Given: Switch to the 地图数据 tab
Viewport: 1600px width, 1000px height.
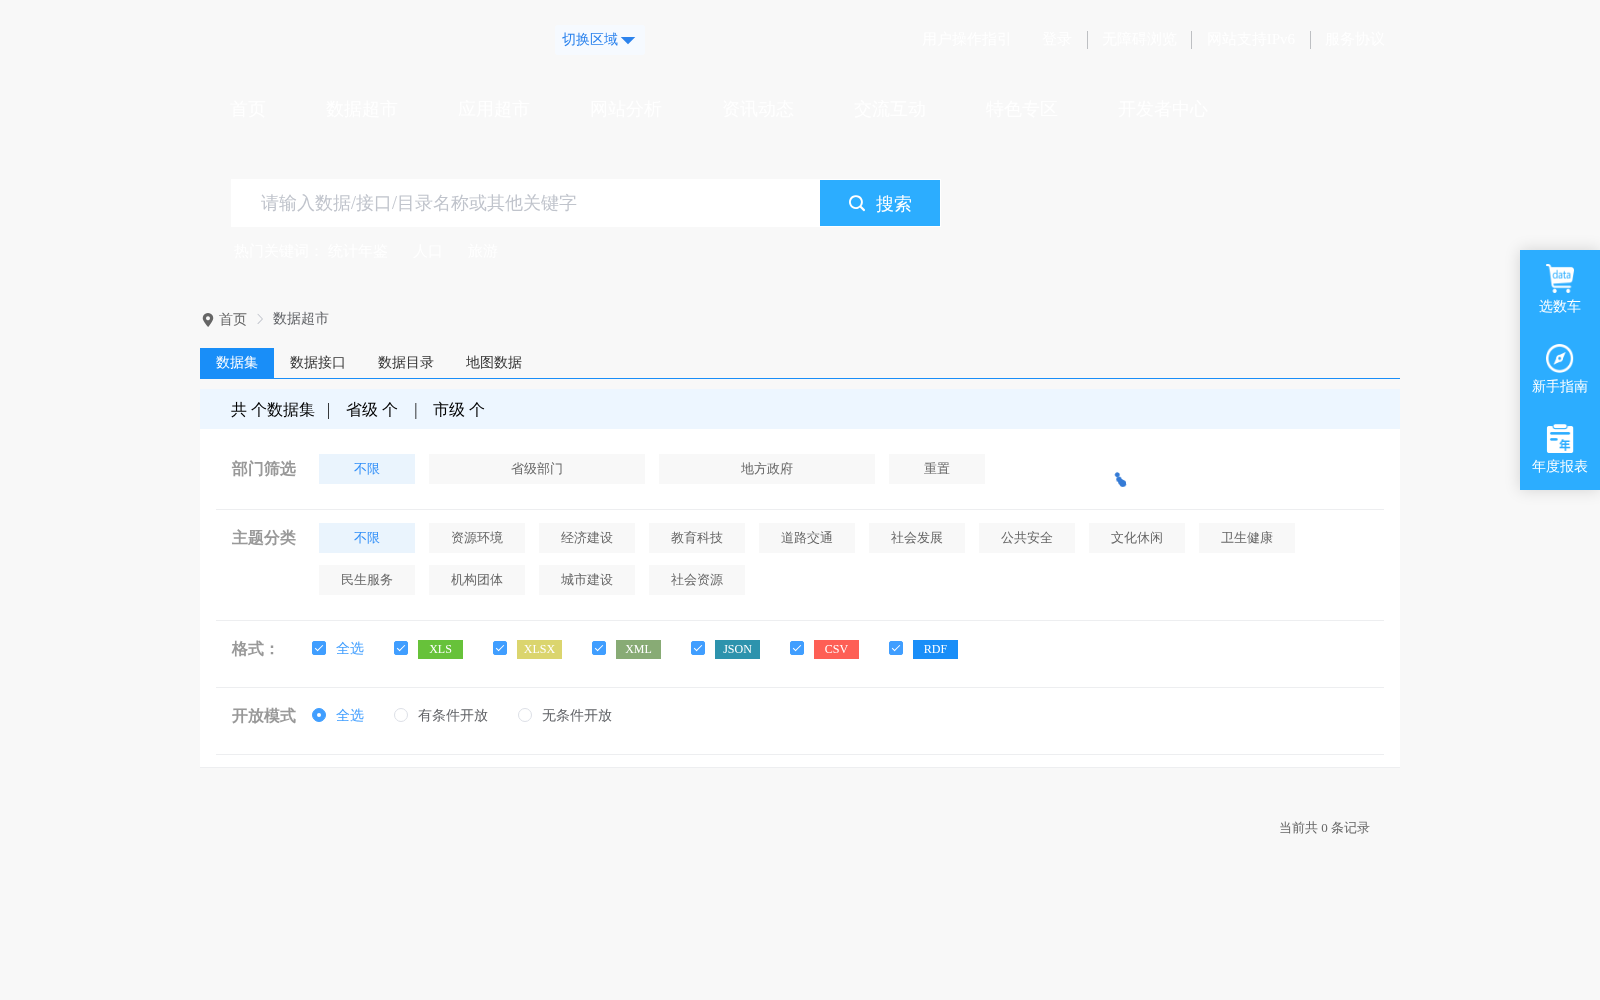Looking at the screenshot, I should pyautogui.click(x=494, y=363).
